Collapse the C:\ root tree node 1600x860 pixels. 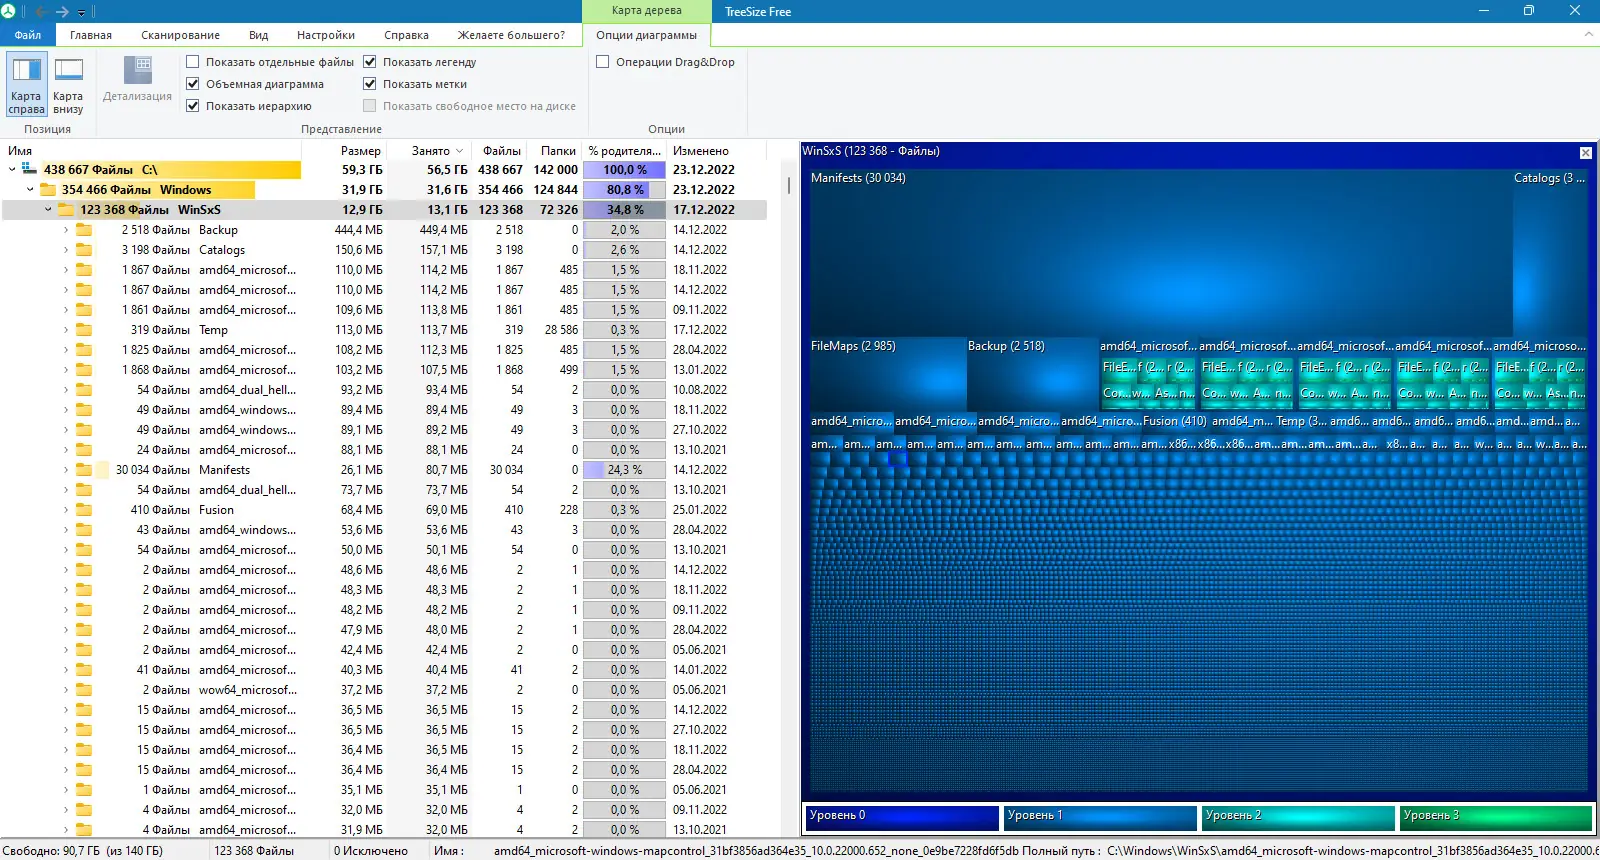(12, 170)
